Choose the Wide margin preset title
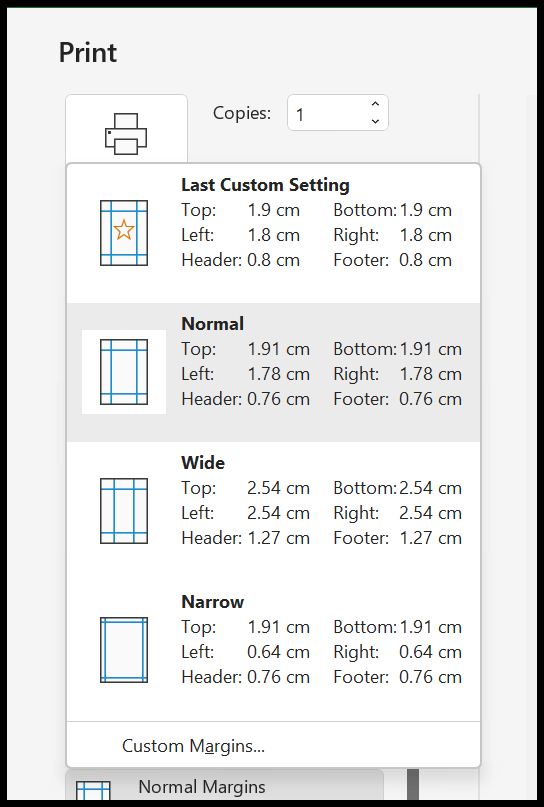Screen dimensions: 544x807 pyautogui.click(x=203, y=462)
